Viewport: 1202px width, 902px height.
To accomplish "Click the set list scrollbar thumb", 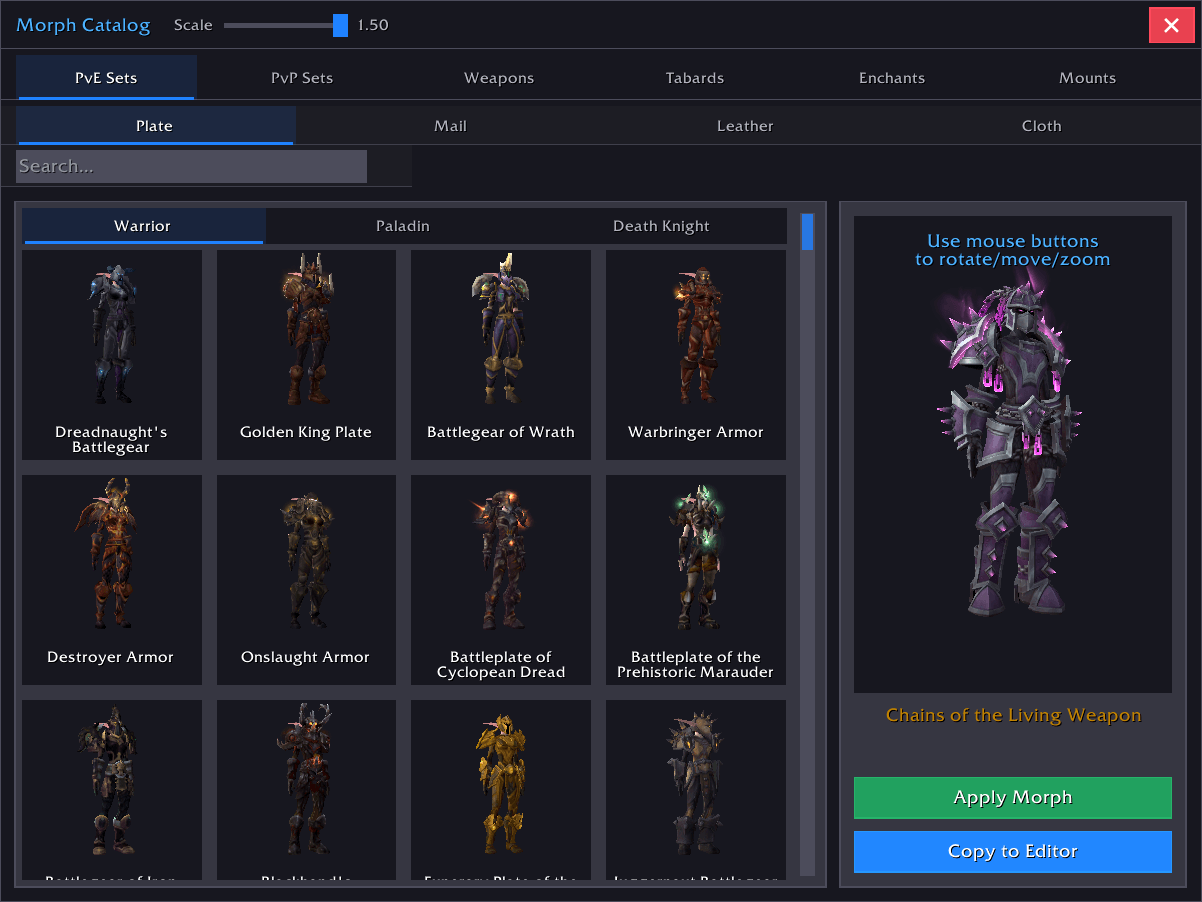I will (807, 231).
